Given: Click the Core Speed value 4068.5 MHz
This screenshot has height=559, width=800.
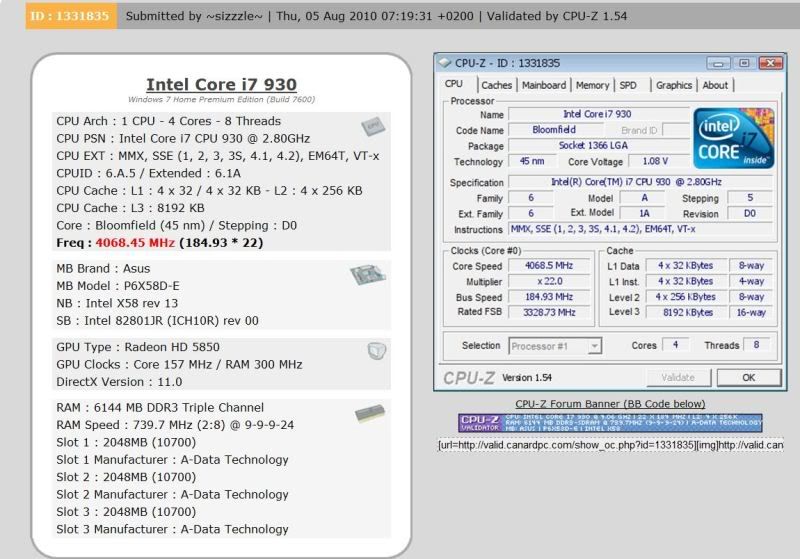Looking at the screenshot, I should pyautogui.click(x=549, y=266).
